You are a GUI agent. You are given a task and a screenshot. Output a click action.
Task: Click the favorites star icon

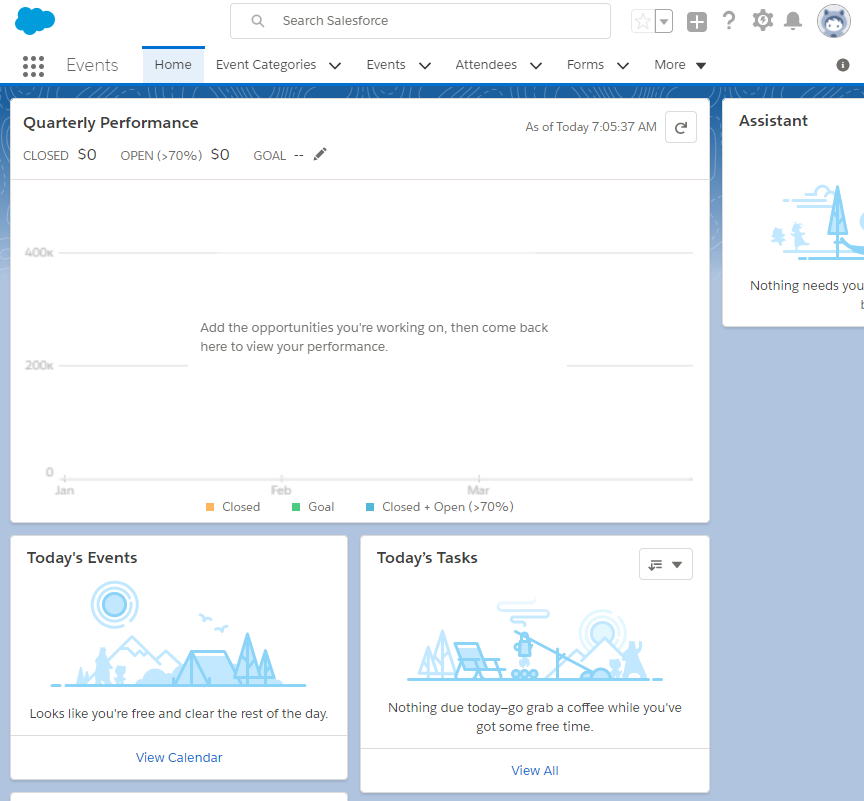click(x=642, y=21)
